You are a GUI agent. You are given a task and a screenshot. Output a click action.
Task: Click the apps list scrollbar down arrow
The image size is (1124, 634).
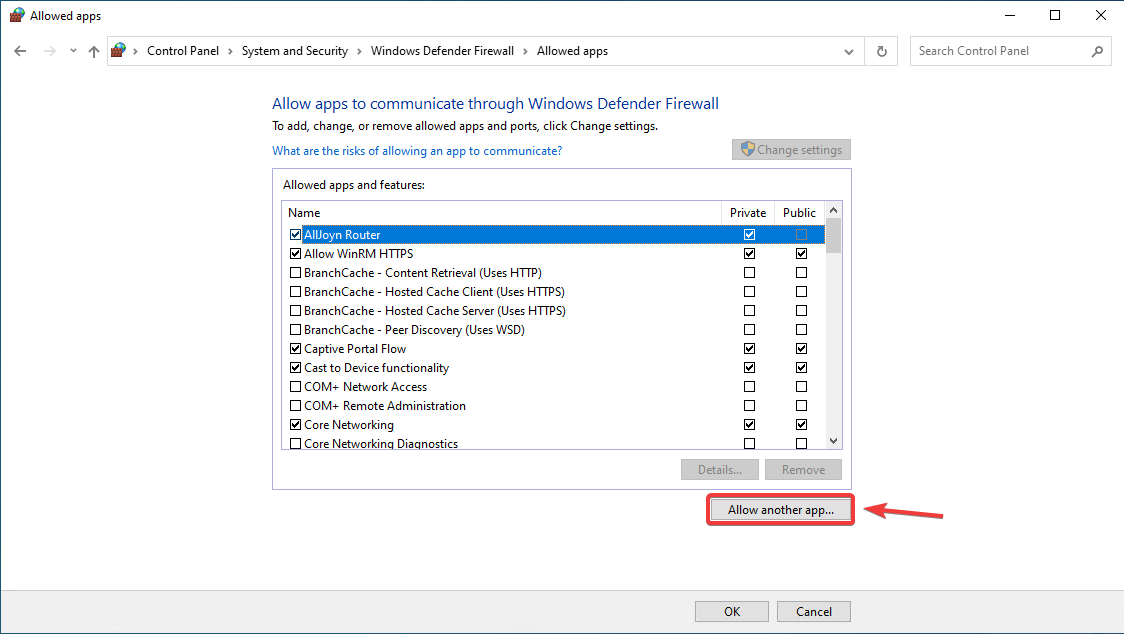[833, 441]
